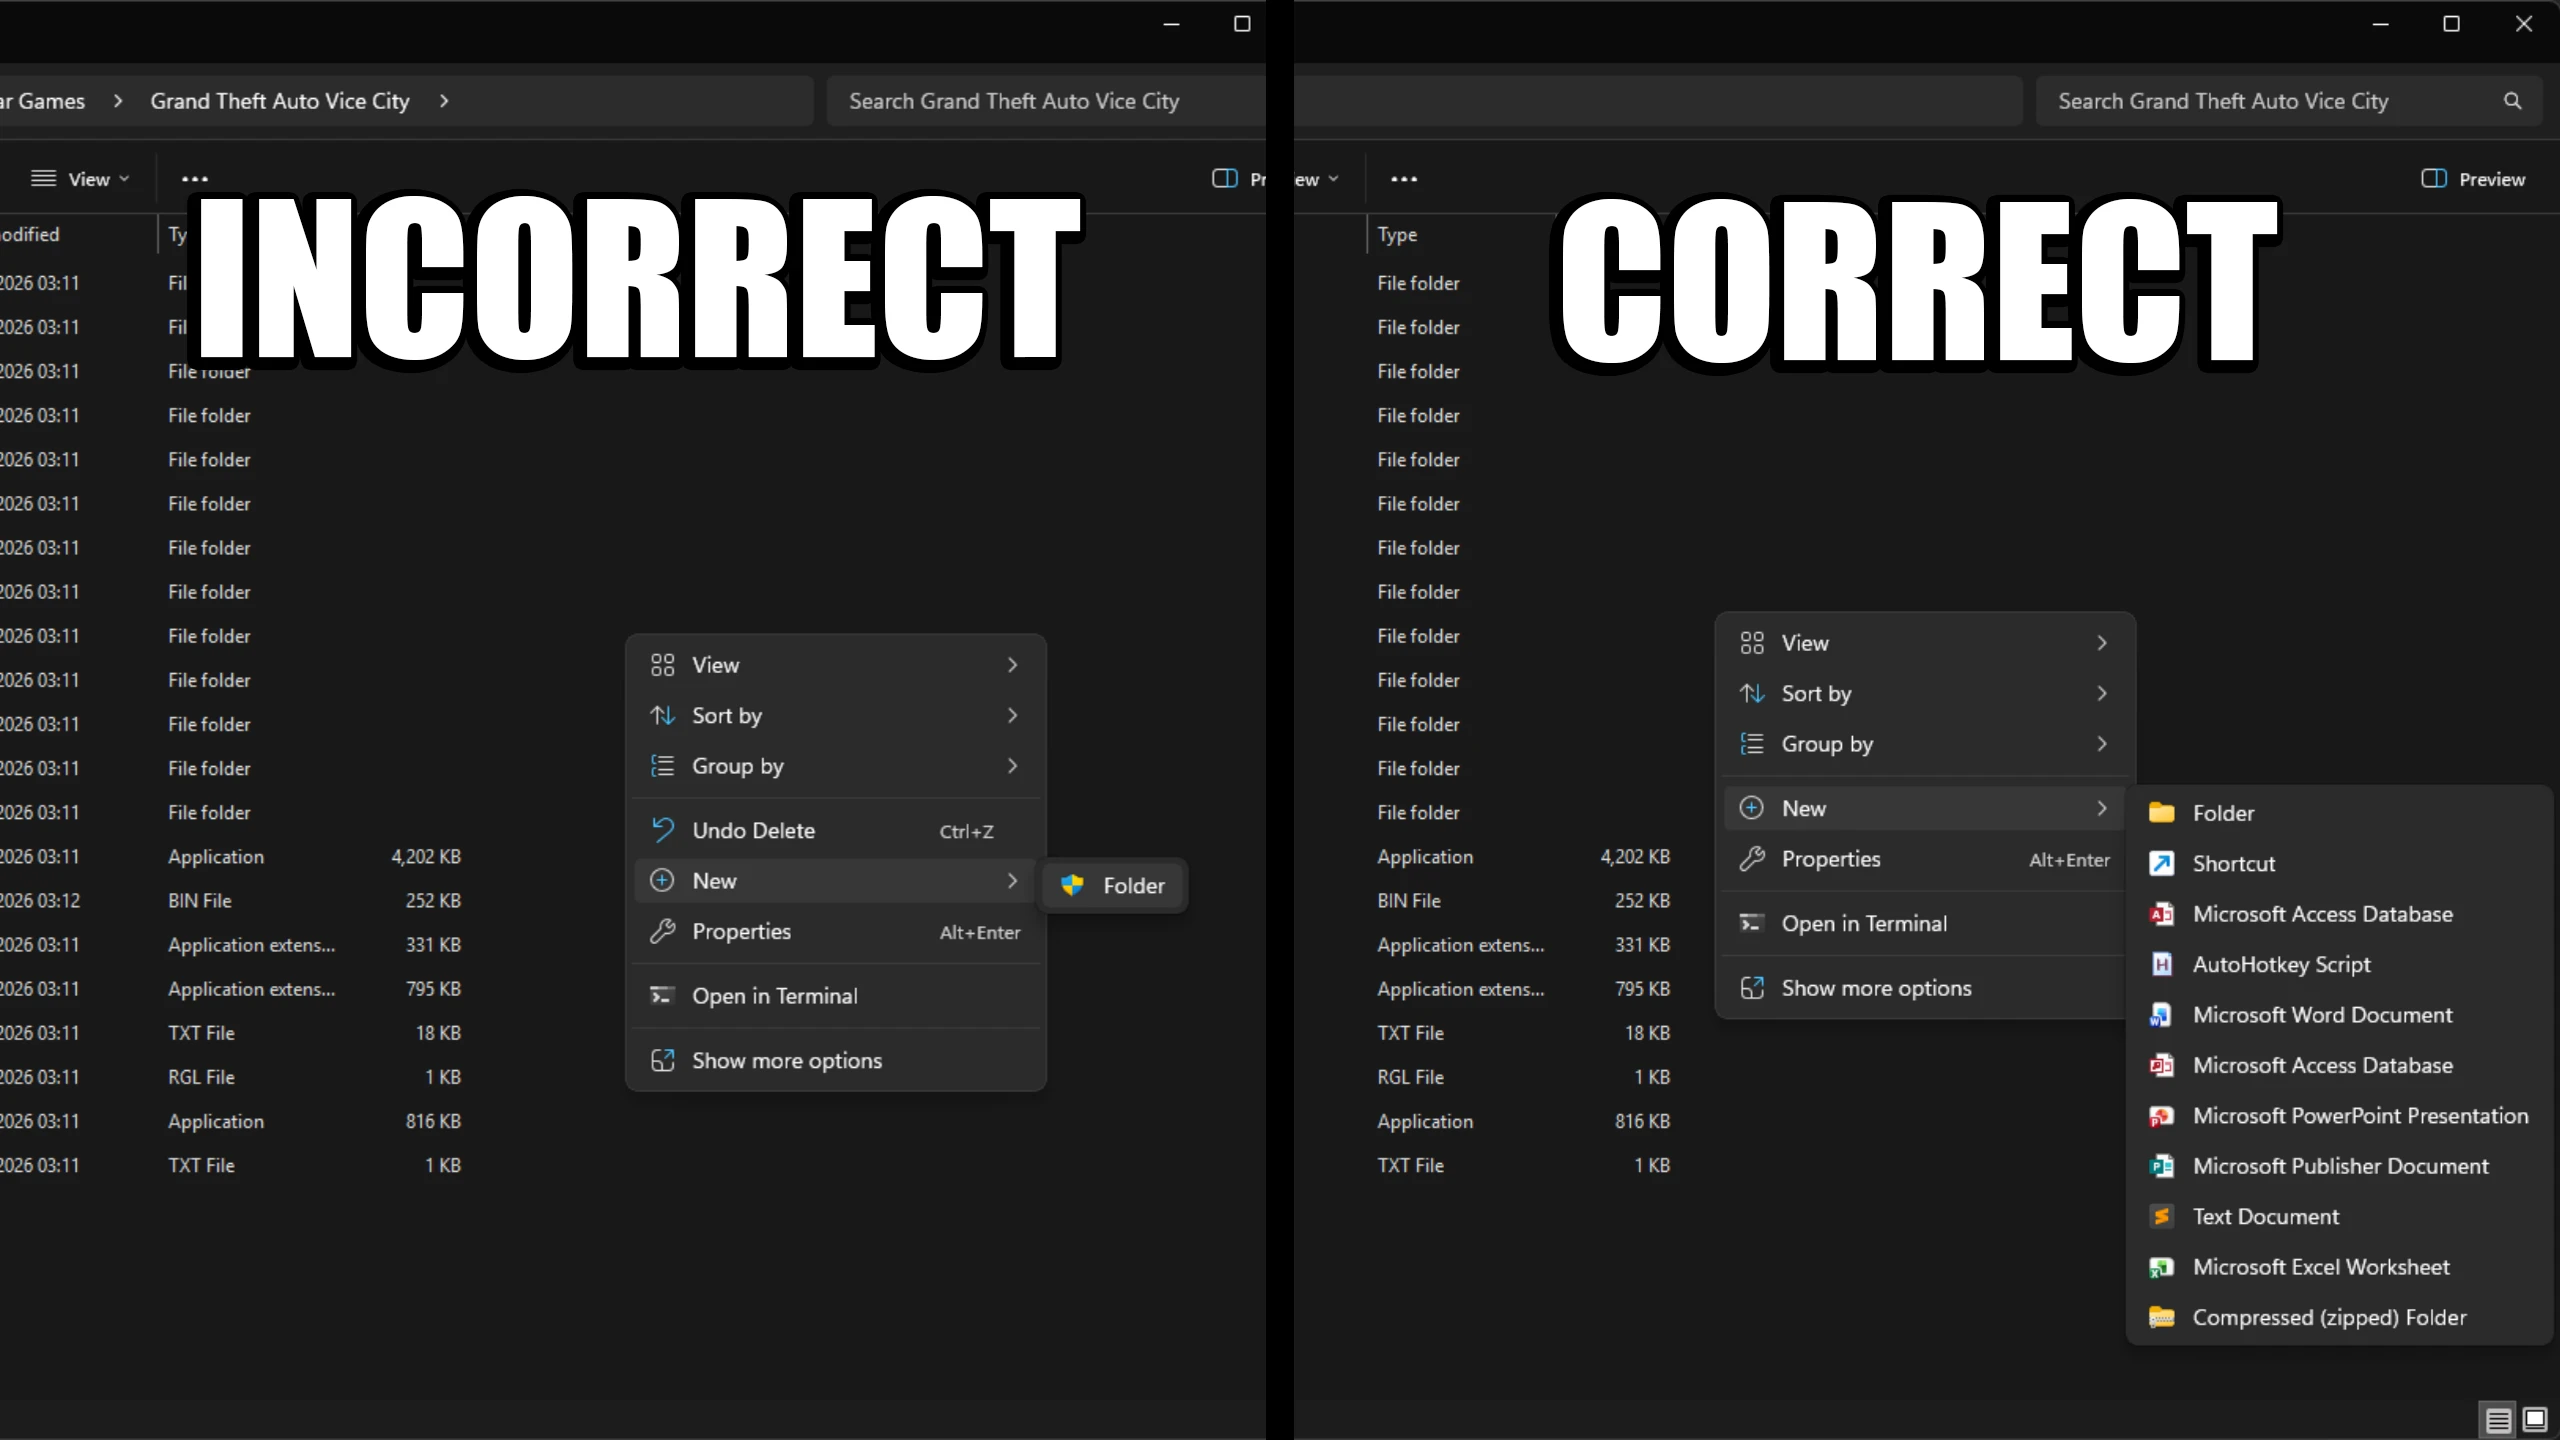Switch to details view layout icon
Image resolution: width=2560 pixels, height=1440 pixels.
tap(2498, 1419)
